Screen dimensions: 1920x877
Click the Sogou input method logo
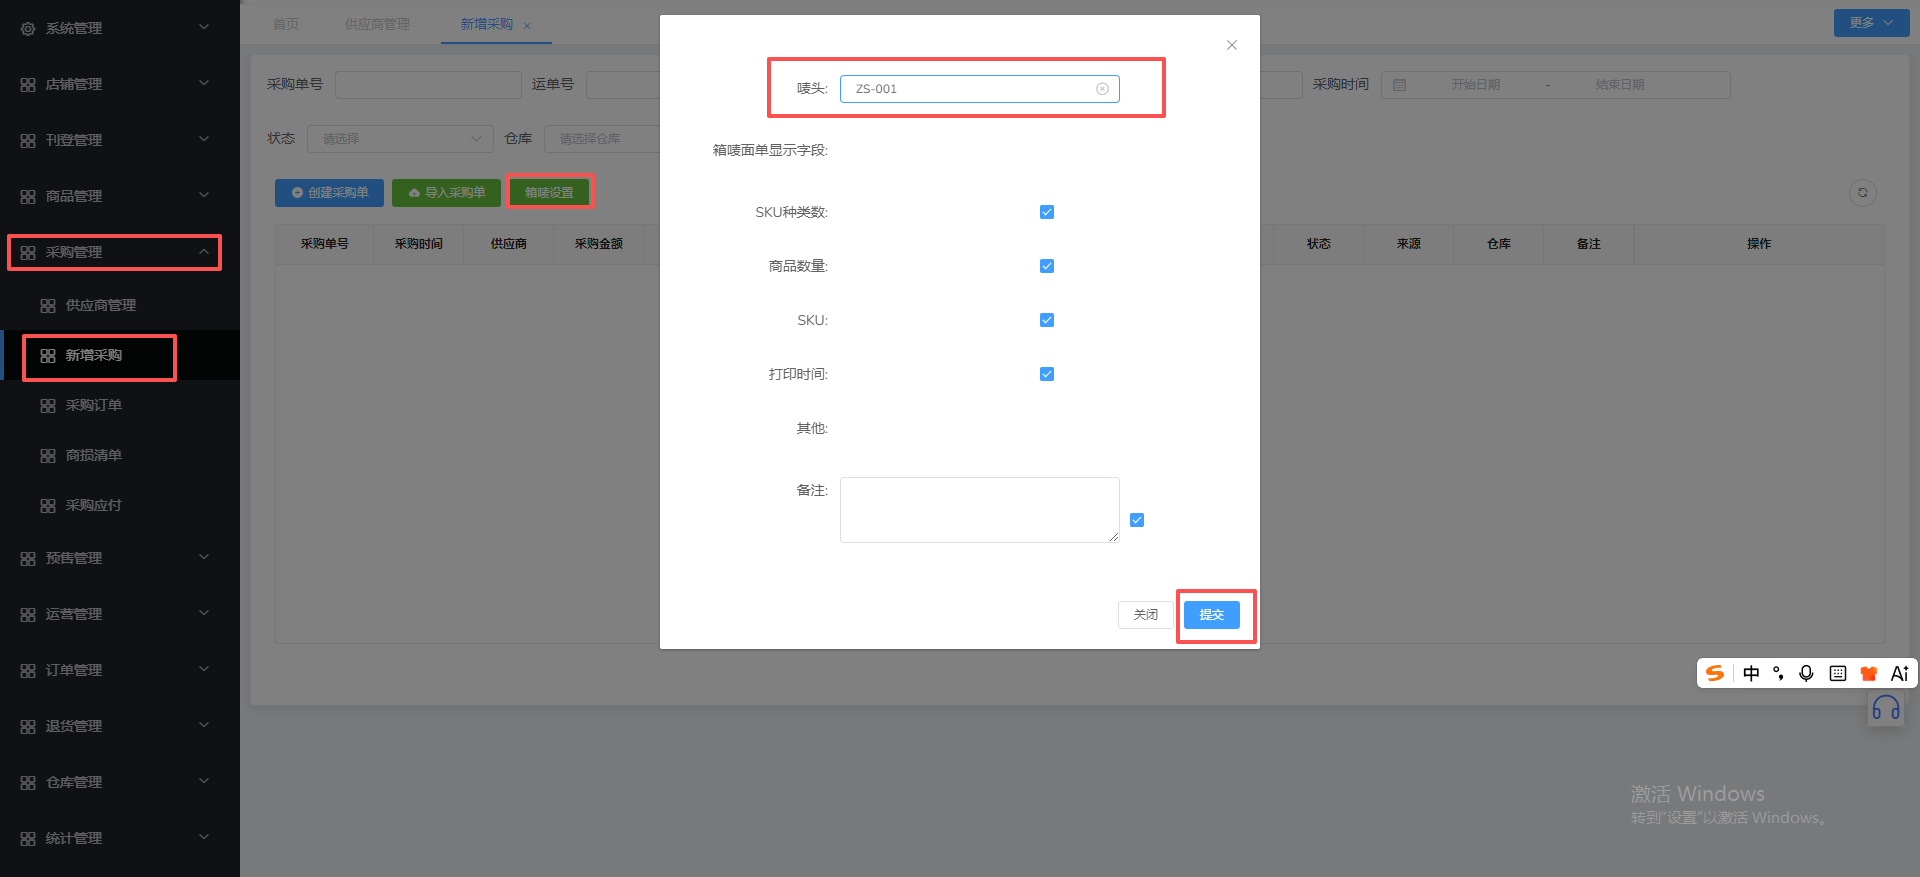click(1715, 673)
